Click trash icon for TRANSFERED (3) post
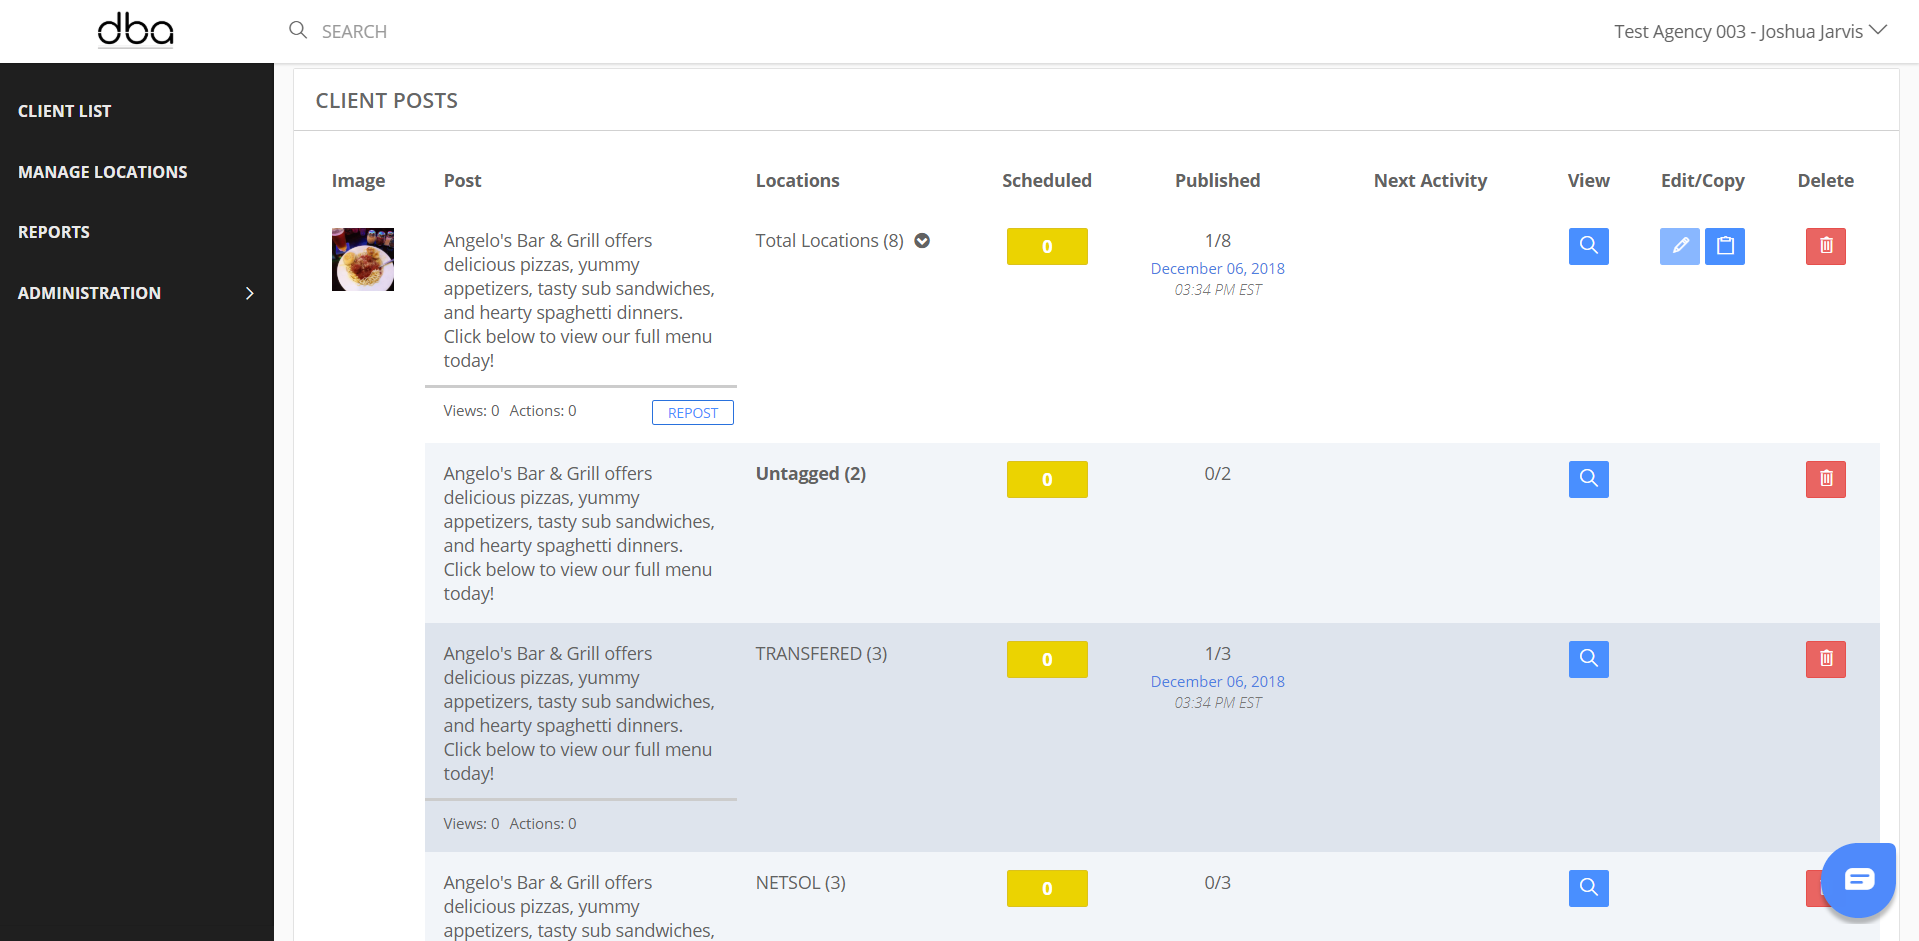This screenshot has height=941, width=1919. point(1825,659)
